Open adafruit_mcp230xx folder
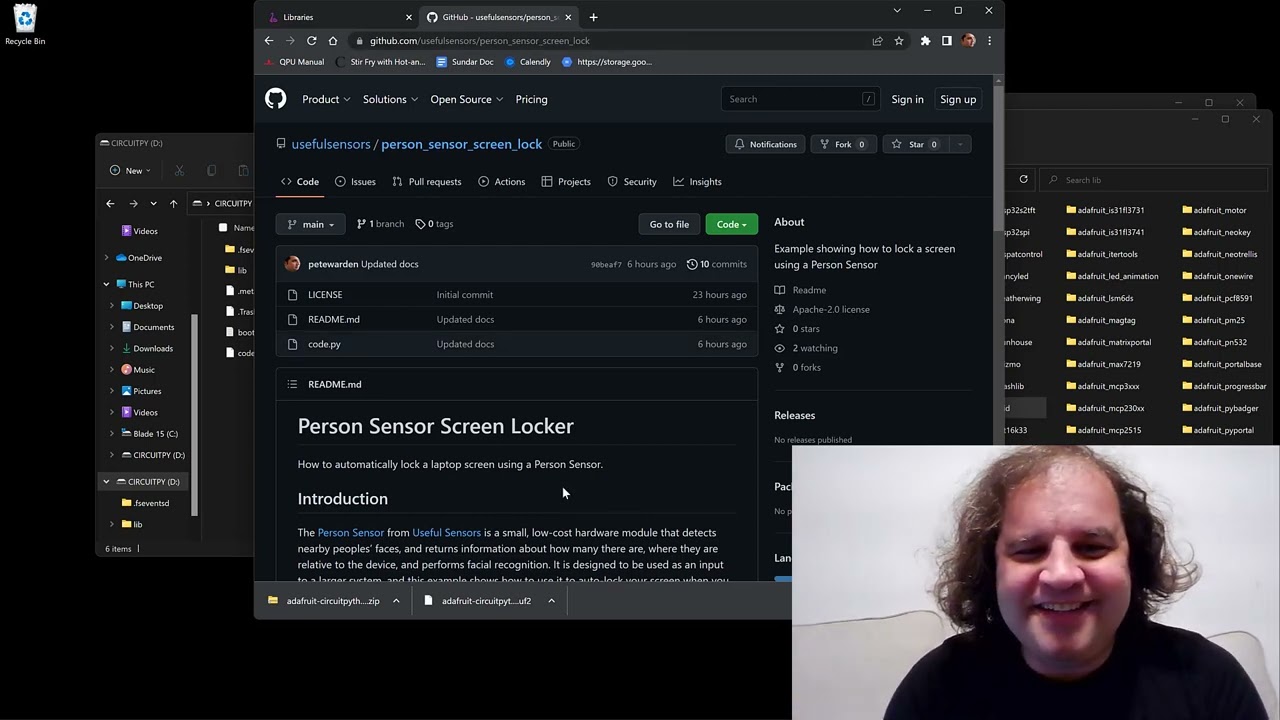The height and width of the screenshot is (720, 1280). [1105, 408]
